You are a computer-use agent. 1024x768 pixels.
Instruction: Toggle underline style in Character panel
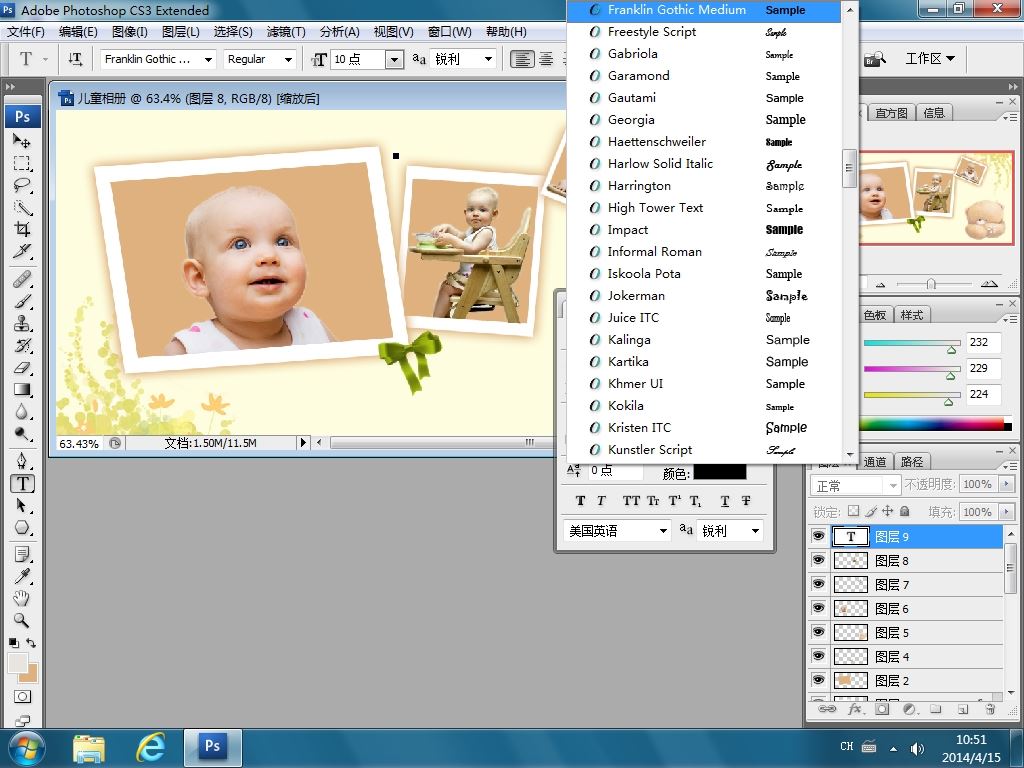tap(724, 501)
